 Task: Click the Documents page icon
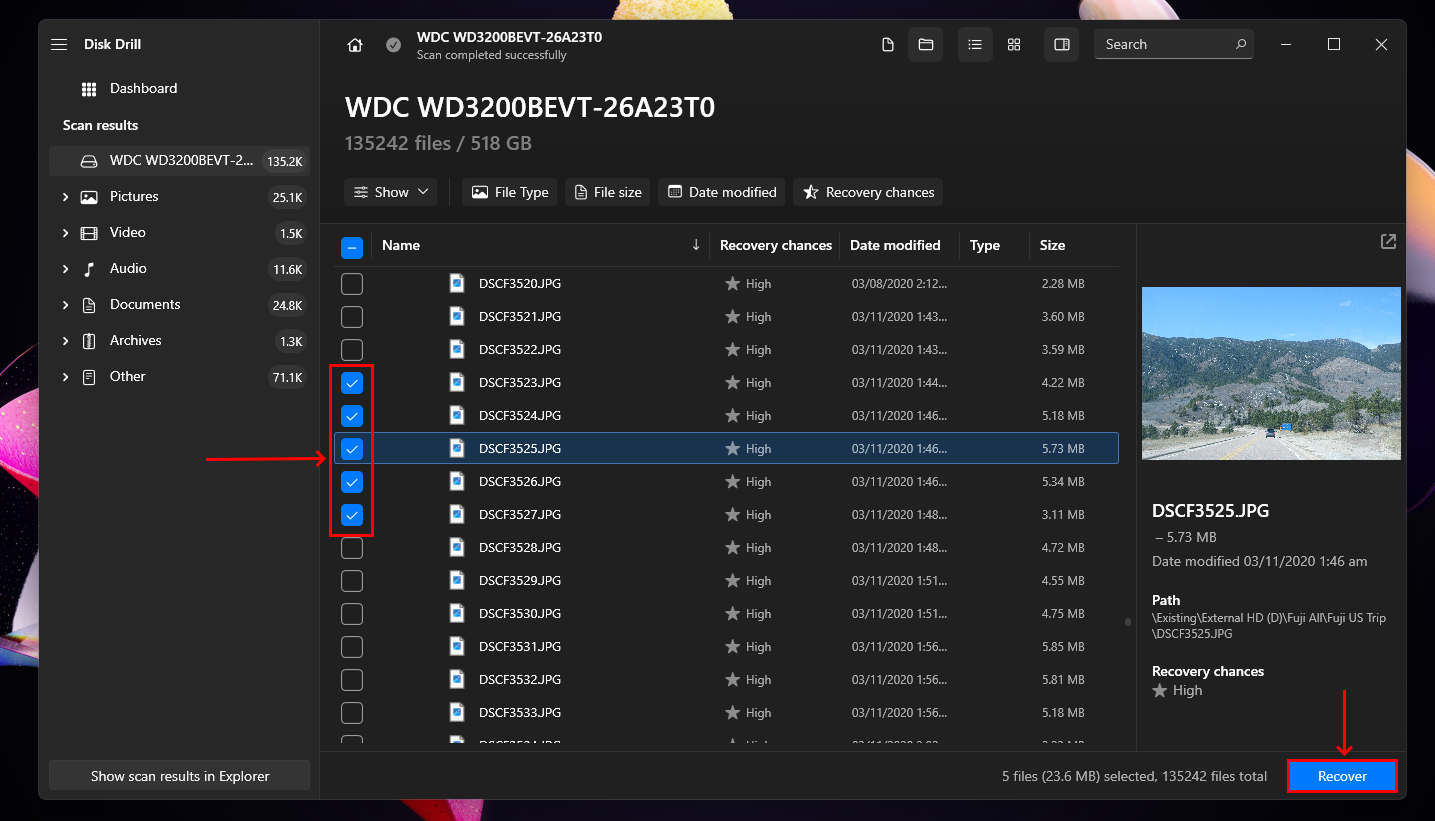(x=89, y=305)
